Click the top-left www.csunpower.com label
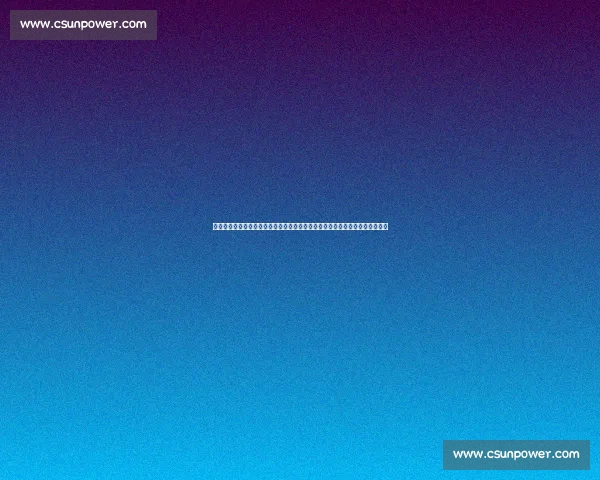The image size is (600, 480). (x=83, y=25)
